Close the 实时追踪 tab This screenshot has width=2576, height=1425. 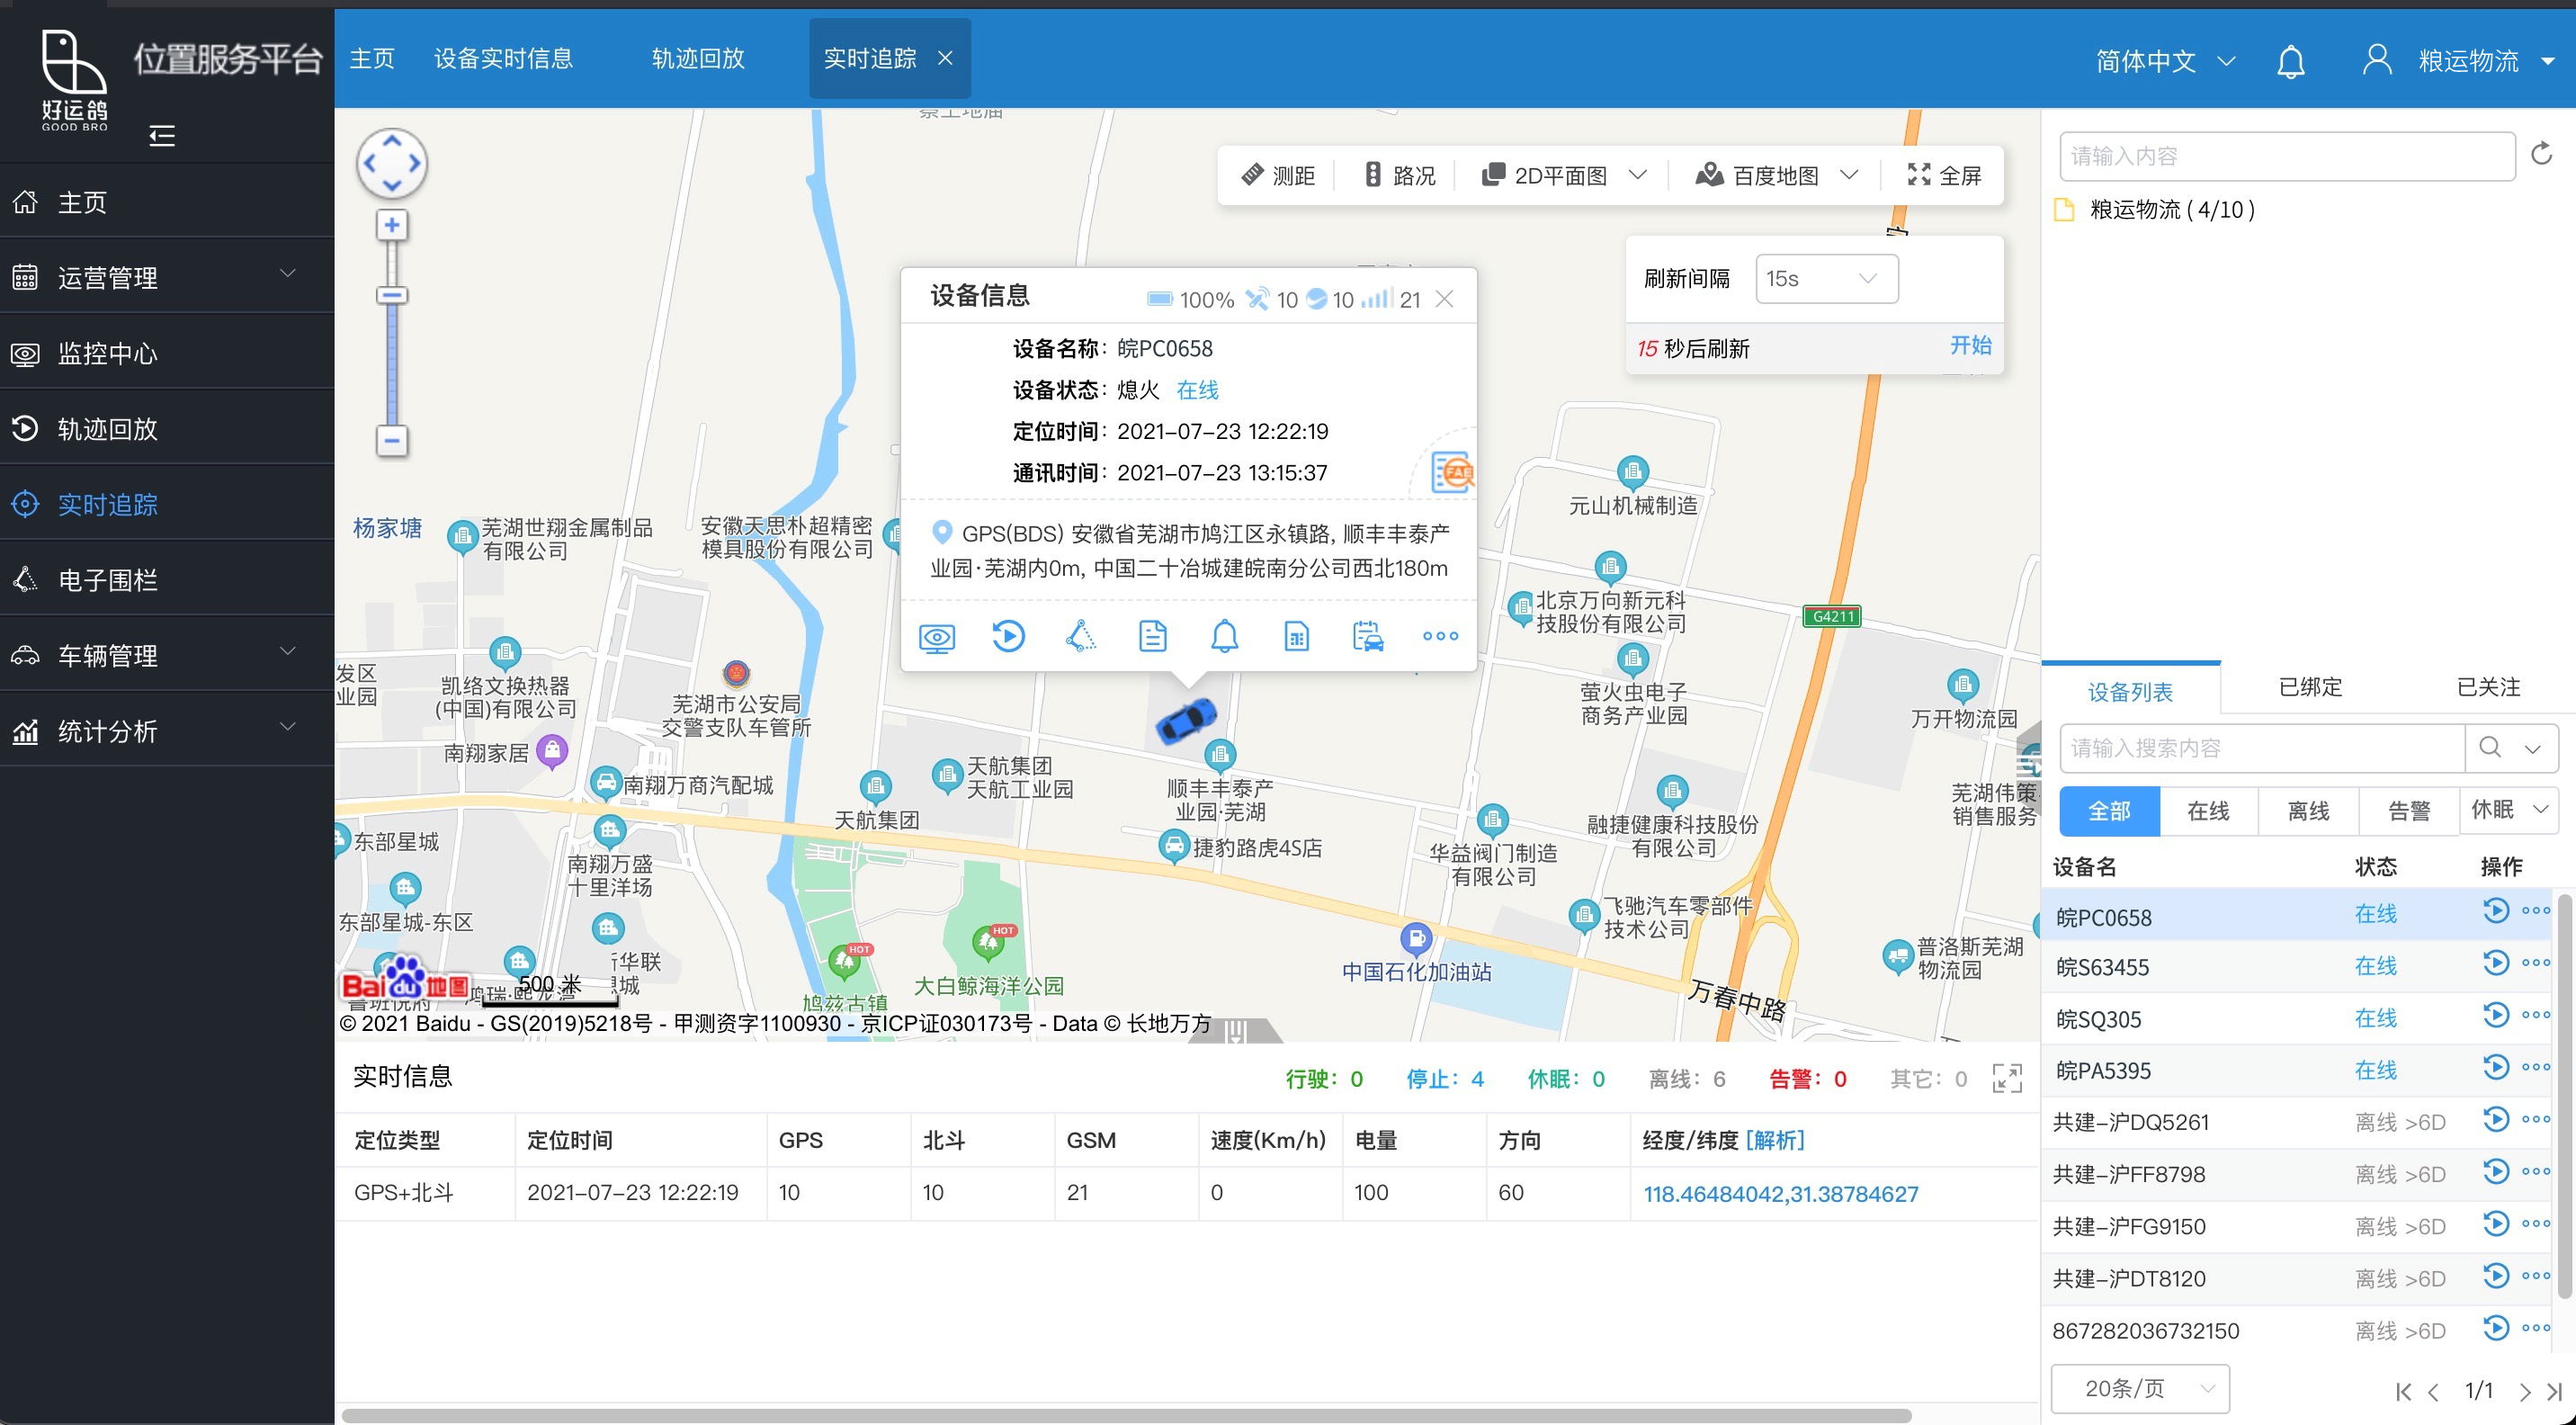(x=944, y=58)
